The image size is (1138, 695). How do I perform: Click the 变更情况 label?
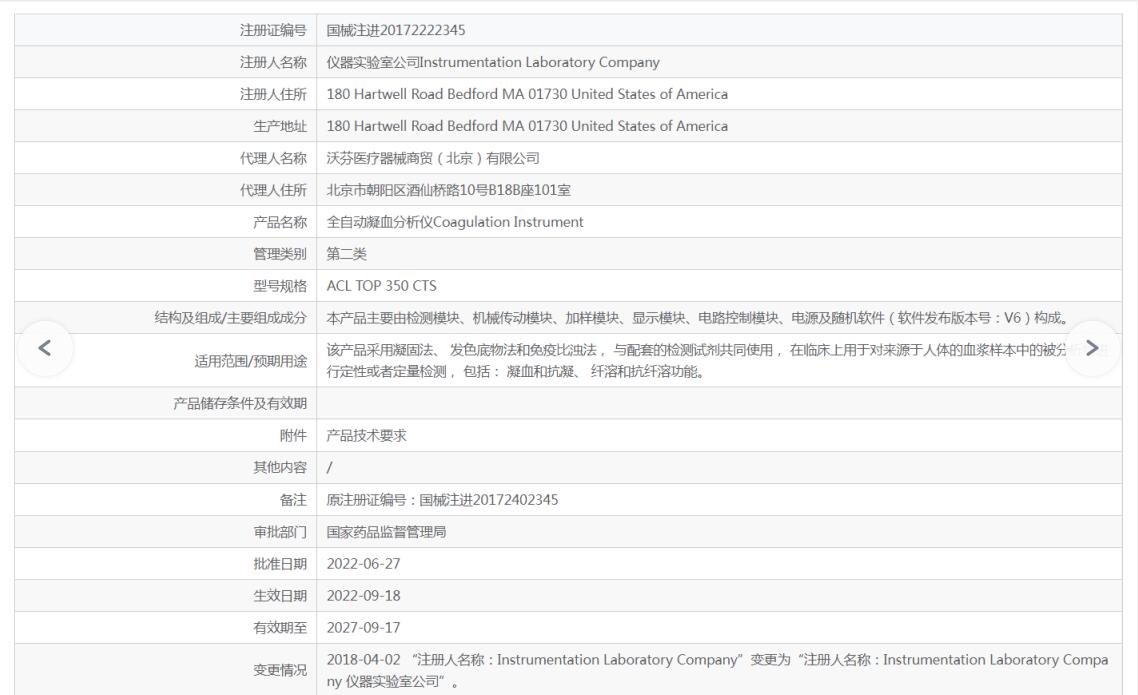coord(279,670)
